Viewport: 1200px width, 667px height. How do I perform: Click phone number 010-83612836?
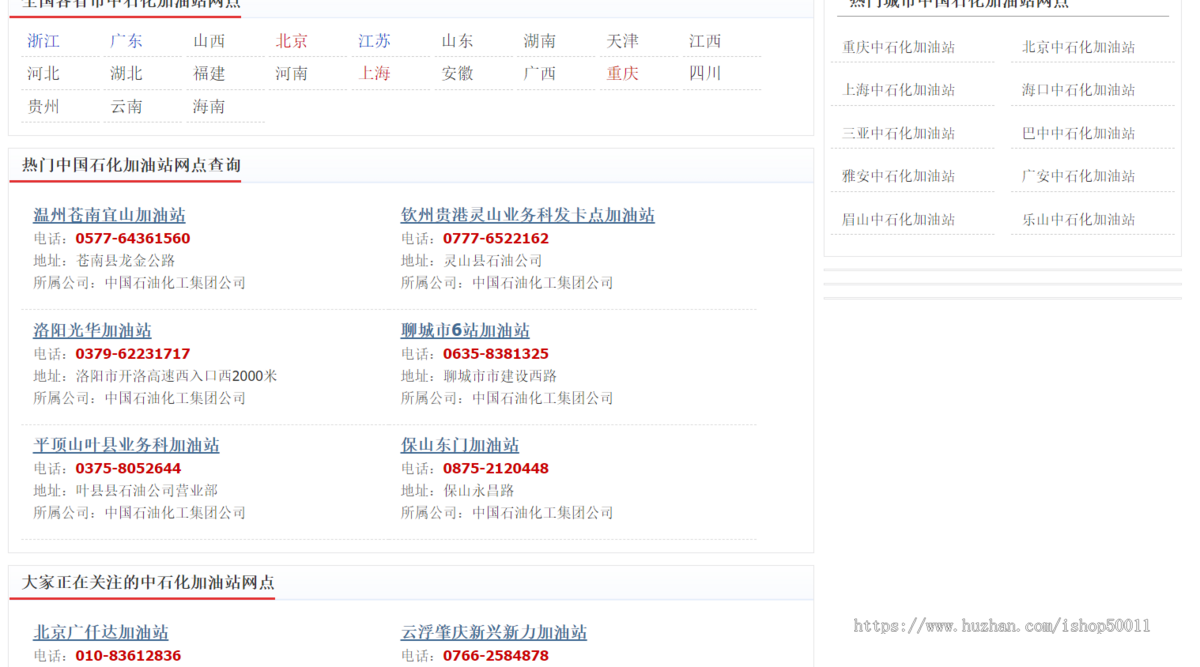point(128,656)
